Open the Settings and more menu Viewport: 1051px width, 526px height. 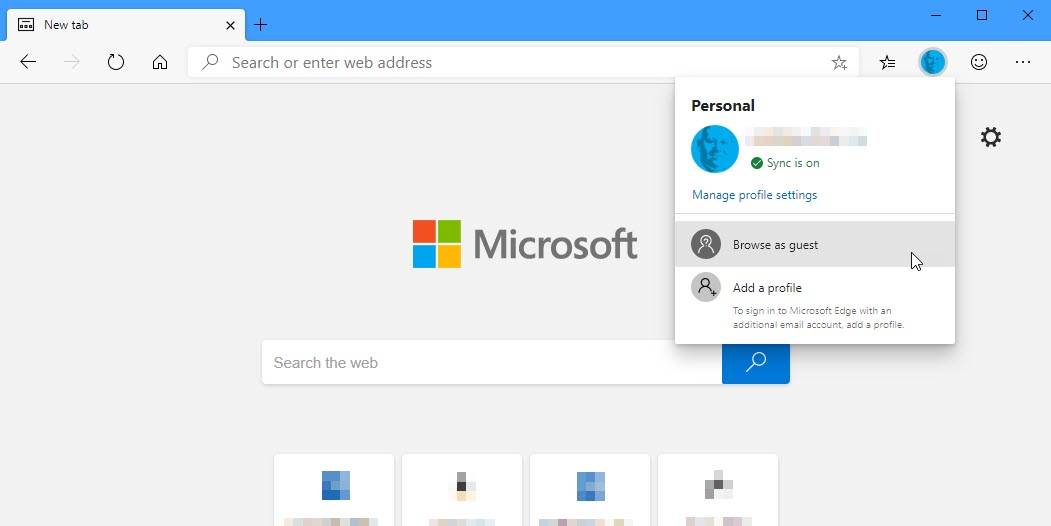(1023, 62)
